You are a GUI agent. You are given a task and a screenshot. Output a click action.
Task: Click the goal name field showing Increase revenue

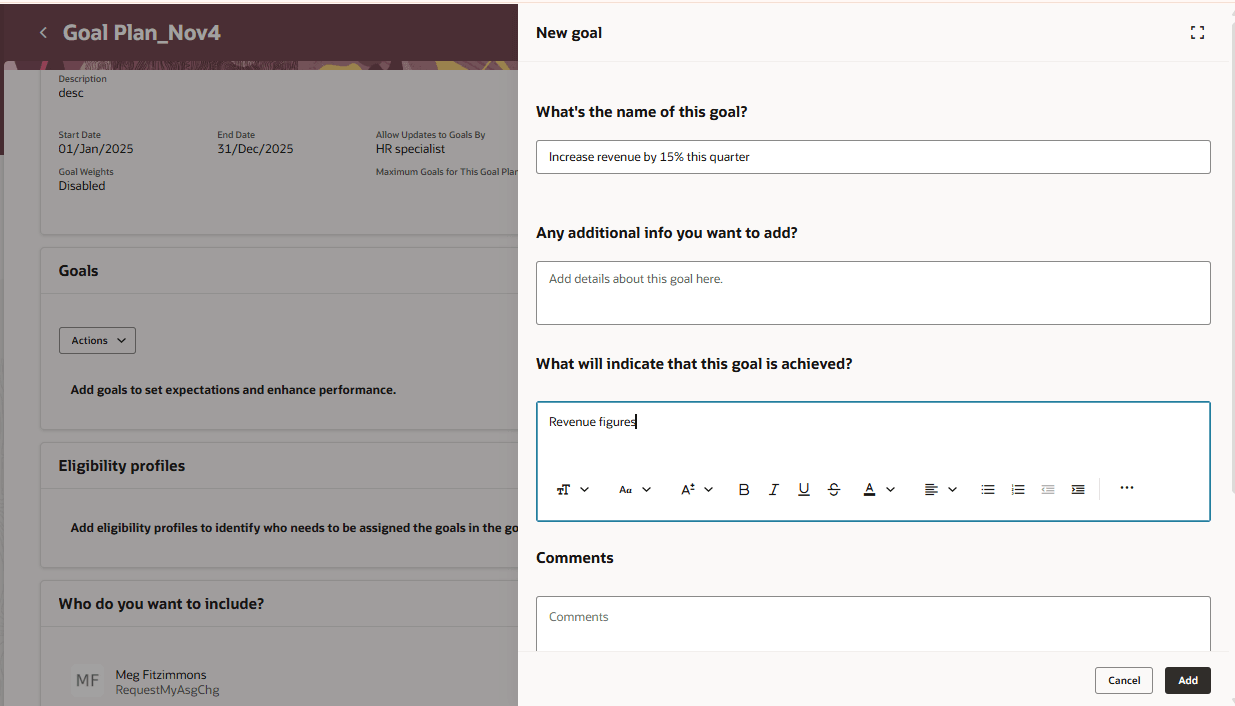coord(873,157)
